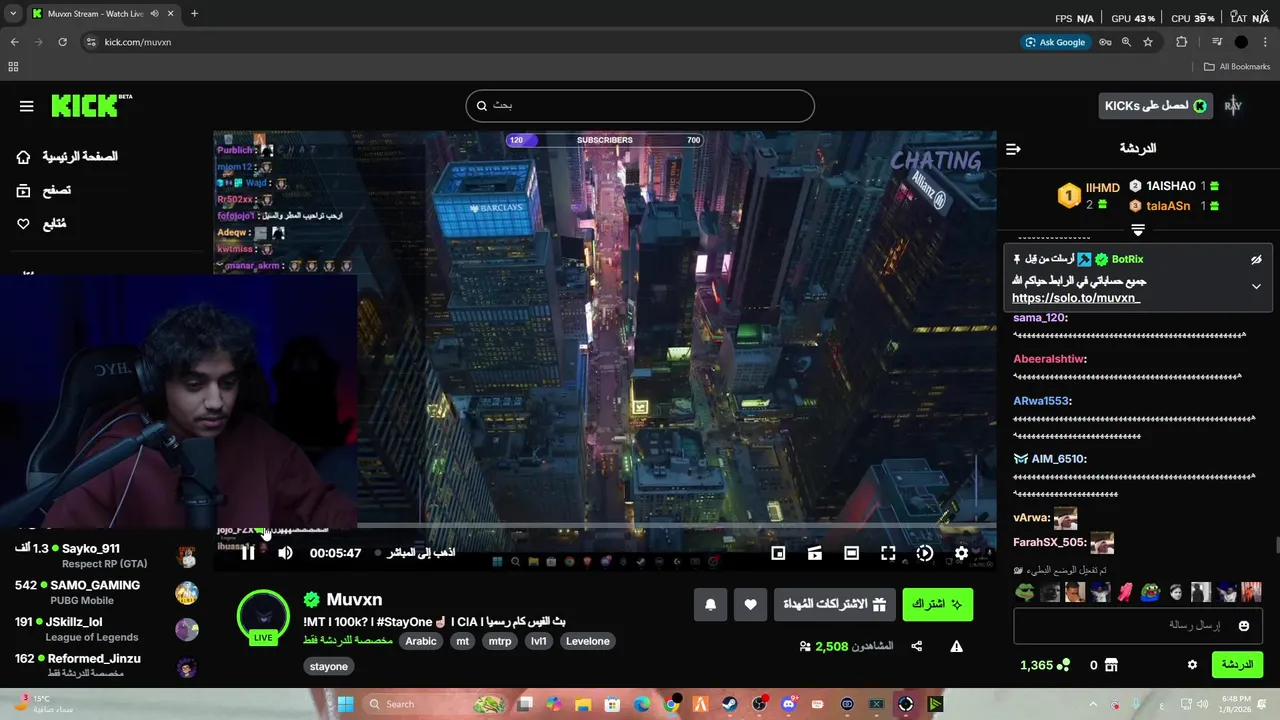Mute the stream volume speaker icon
This screenshot has width=1280, height=720.
(285, 553)
